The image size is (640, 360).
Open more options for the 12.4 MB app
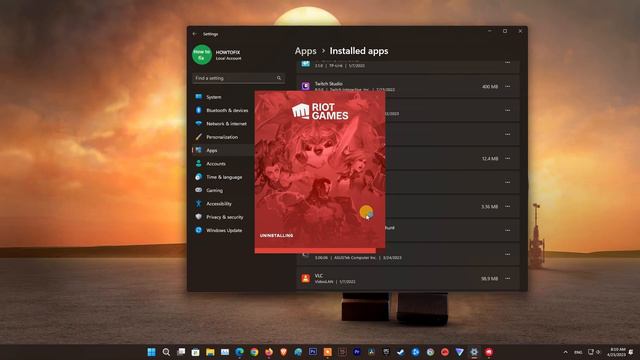tap(507, 158)
